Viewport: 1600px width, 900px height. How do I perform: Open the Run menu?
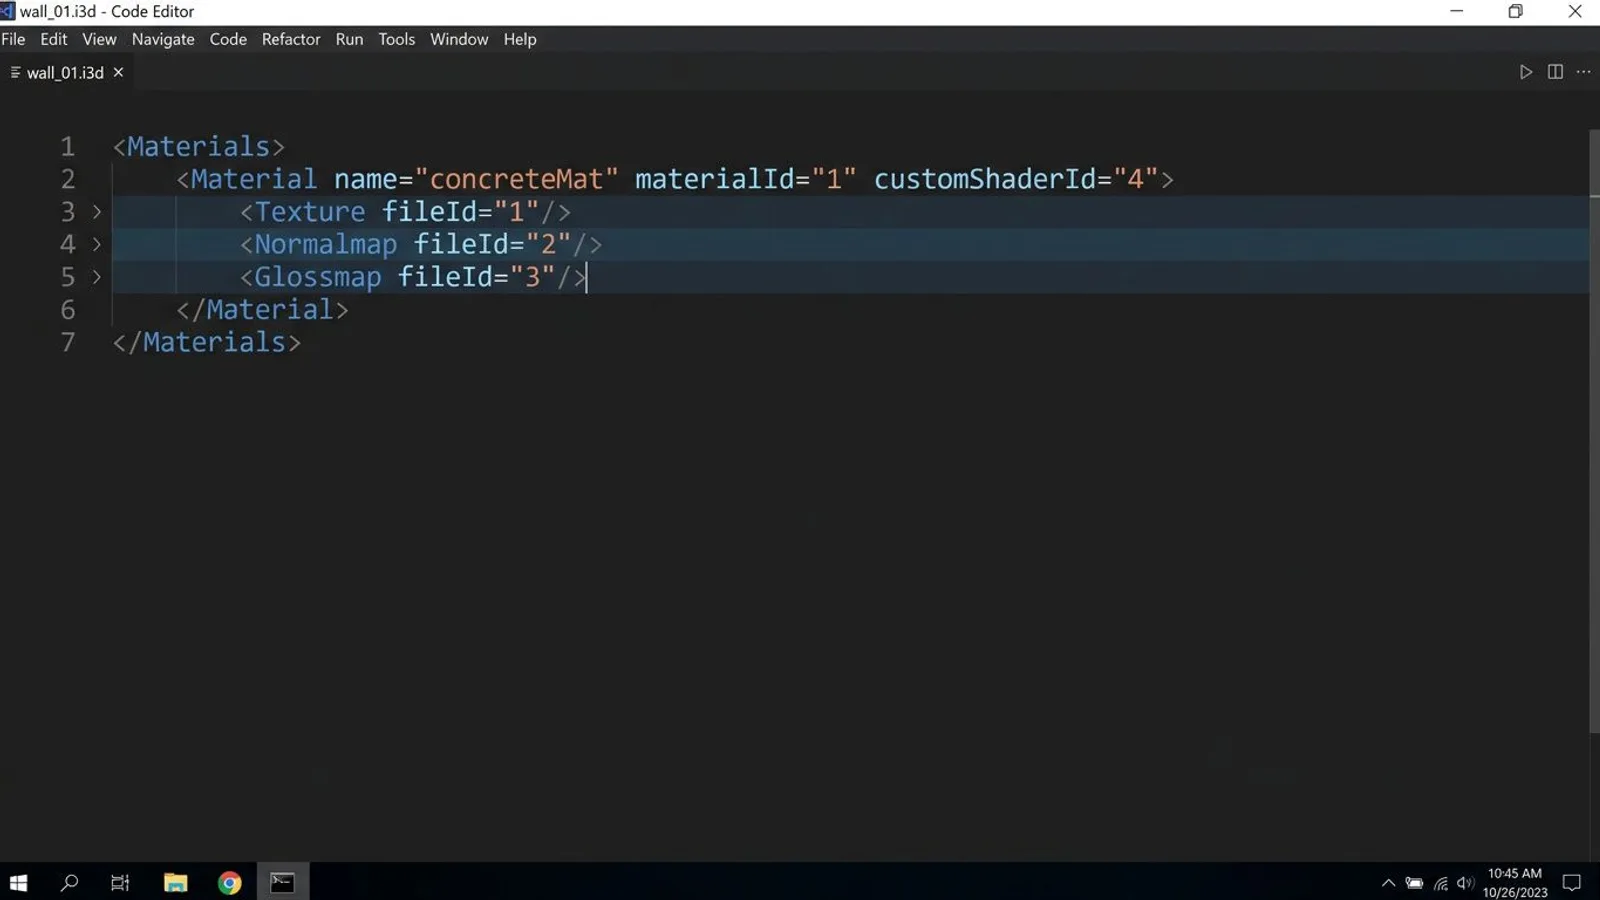pyautogui.click(x=349, y=39)
